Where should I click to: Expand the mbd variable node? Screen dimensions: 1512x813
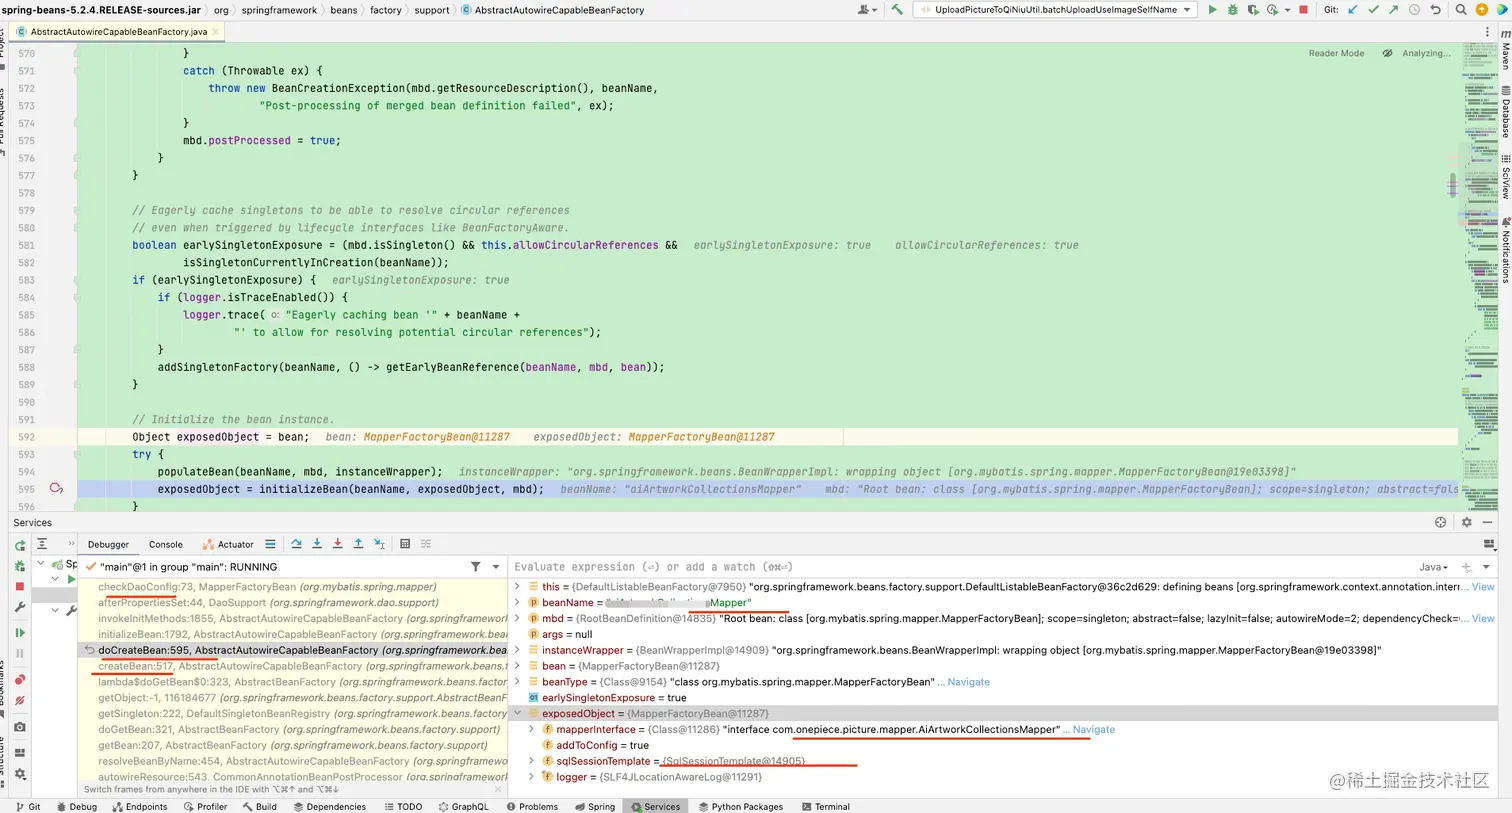point(518,619)
